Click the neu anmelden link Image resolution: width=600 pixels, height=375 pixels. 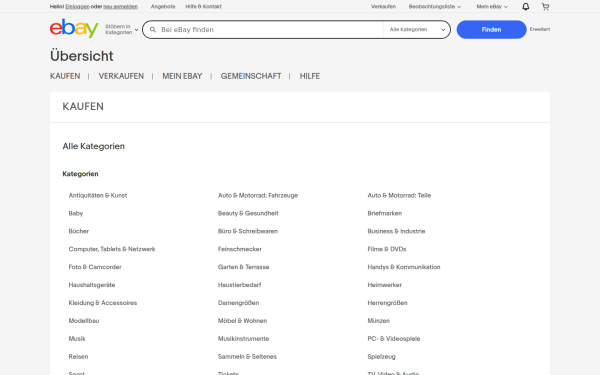[120, 7]
